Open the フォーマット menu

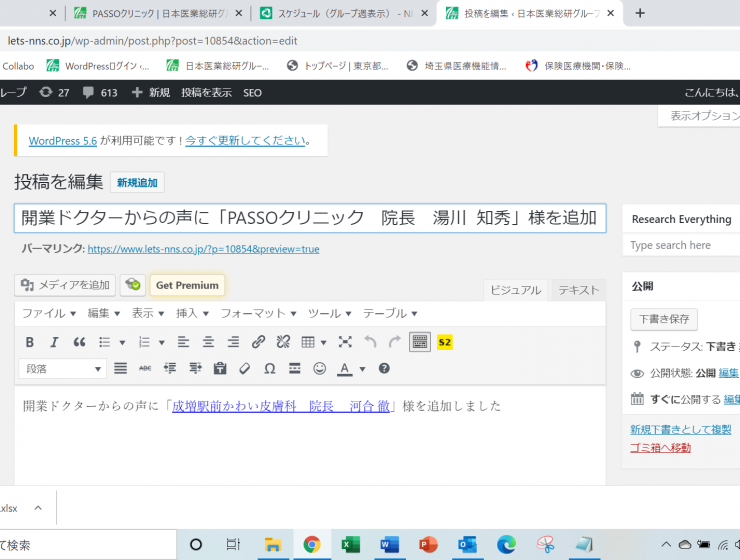click(x=258, y=313)
